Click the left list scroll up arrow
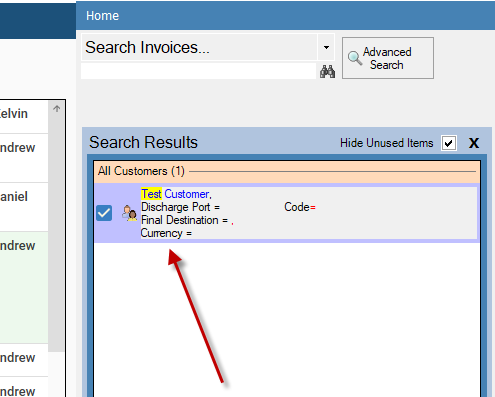 [57, 109]
